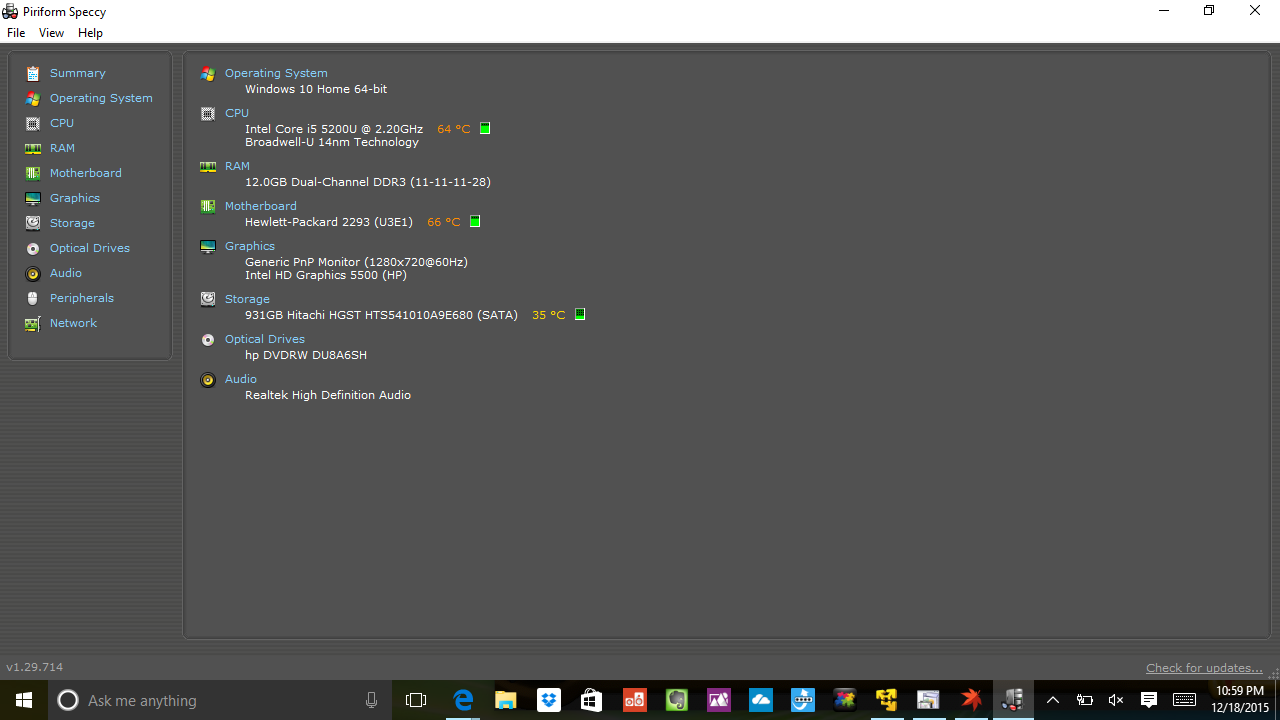The image size is (1280, 720).
Task: Click the Optical Drives heading in summary
Action: tap(265, 339)
